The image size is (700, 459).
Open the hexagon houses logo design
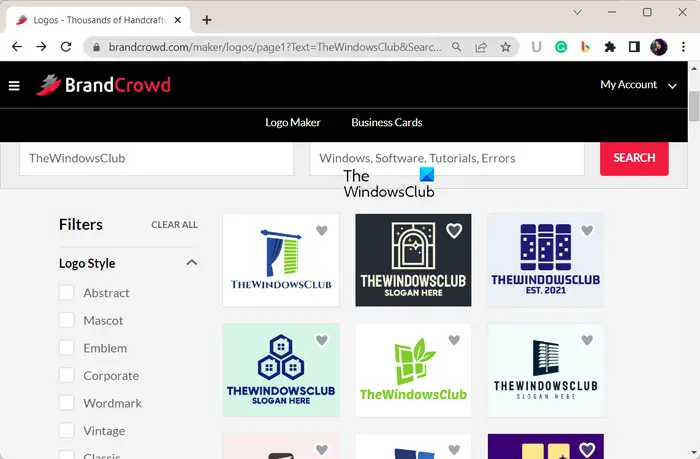coord(281,370)
